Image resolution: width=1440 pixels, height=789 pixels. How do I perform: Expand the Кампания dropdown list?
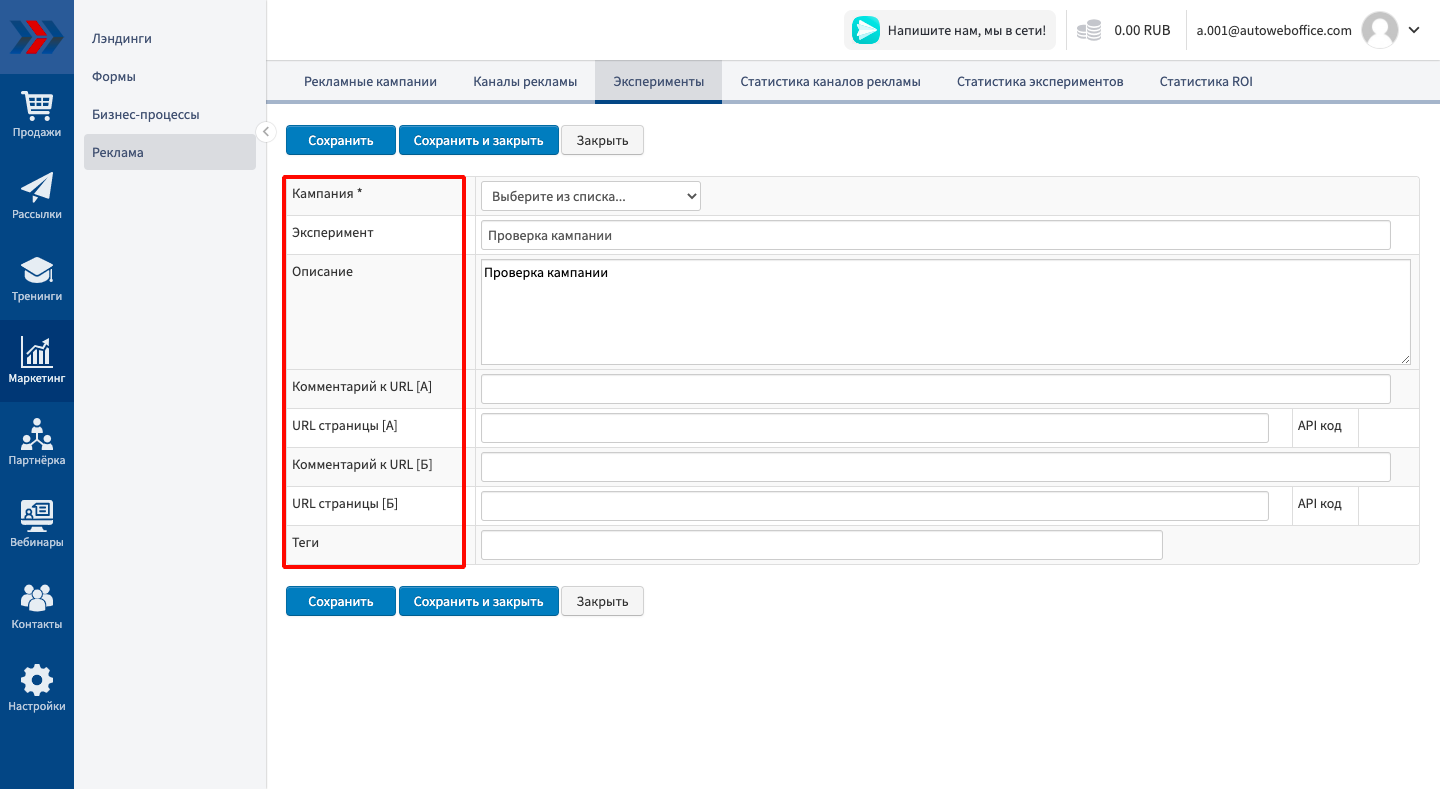click(590, 196)
